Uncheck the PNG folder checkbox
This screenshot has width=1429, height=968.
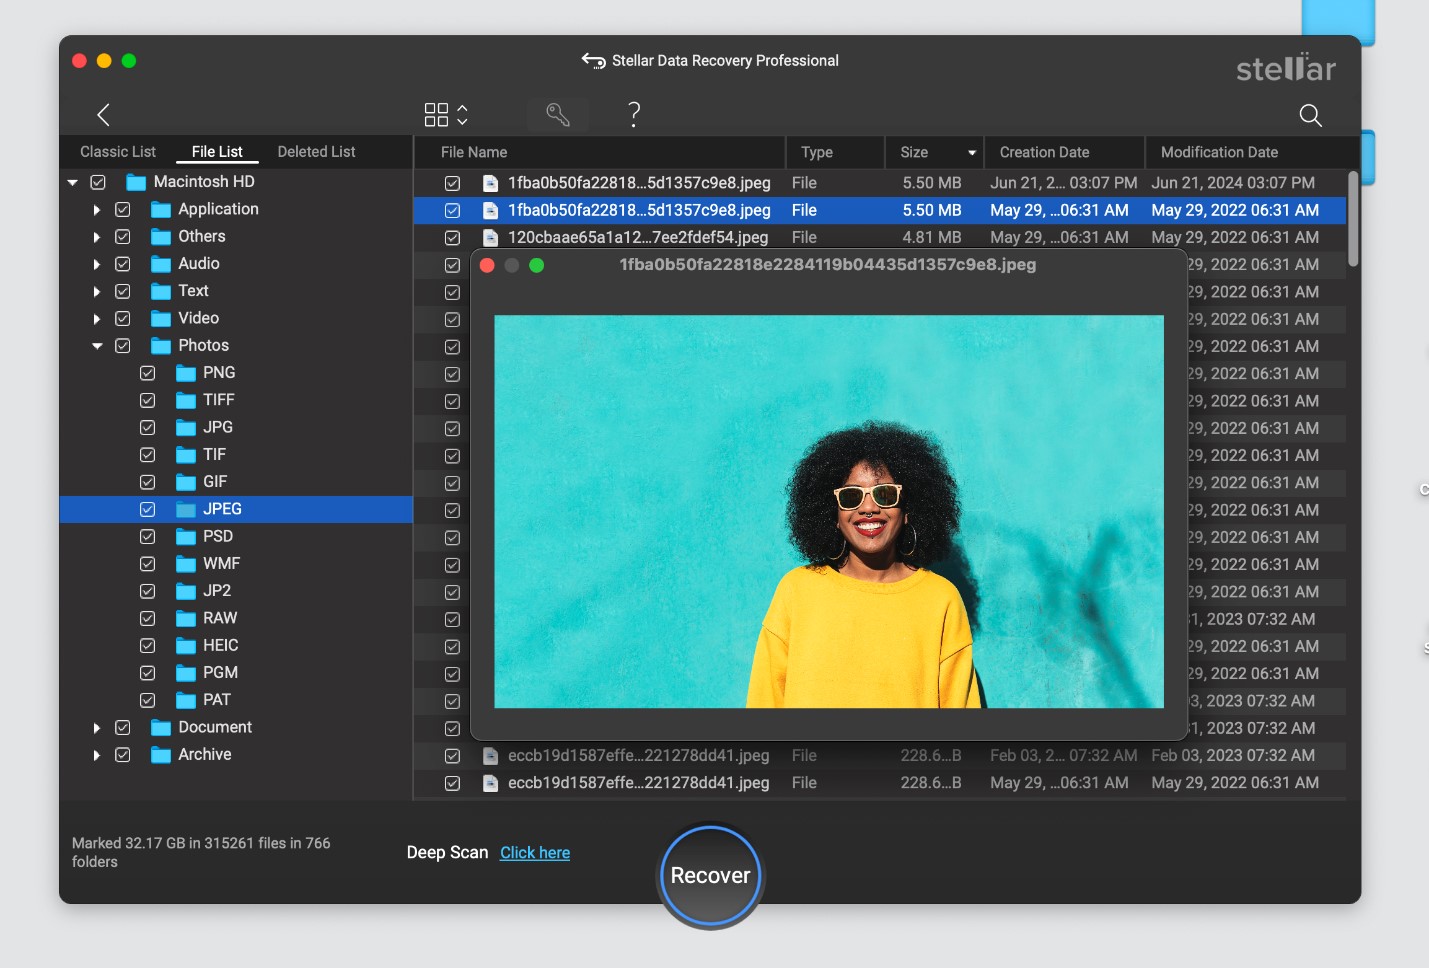coord(148,373)
